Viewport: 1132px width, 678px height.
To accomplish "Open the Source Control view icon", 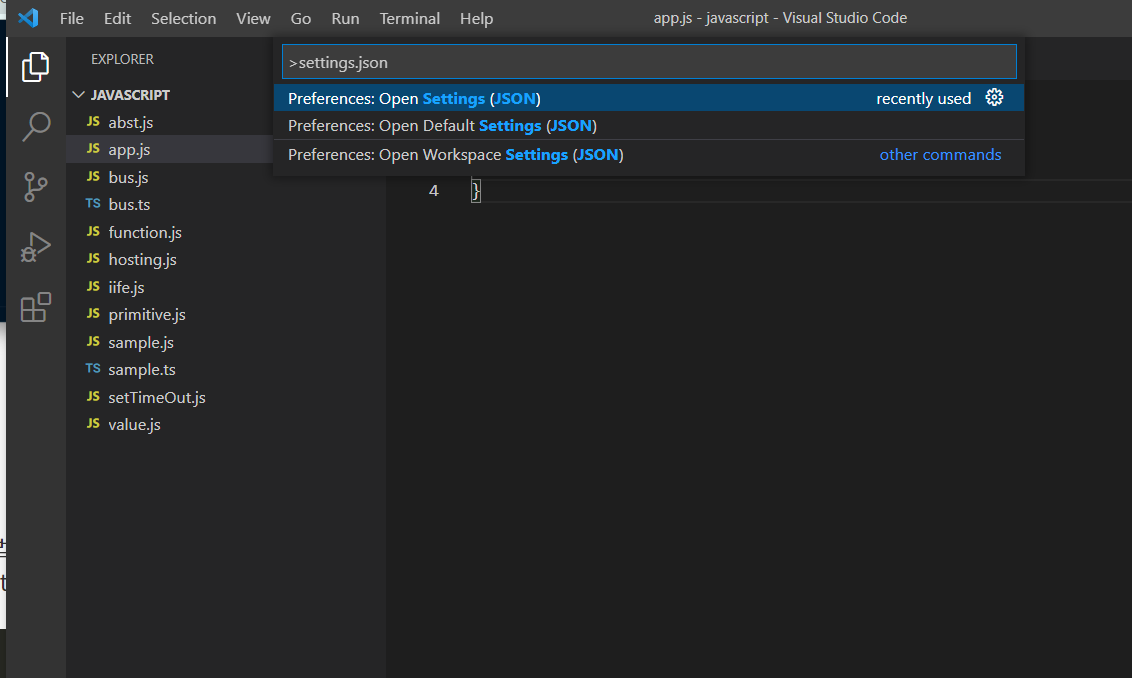I will (x=35, y=187).
